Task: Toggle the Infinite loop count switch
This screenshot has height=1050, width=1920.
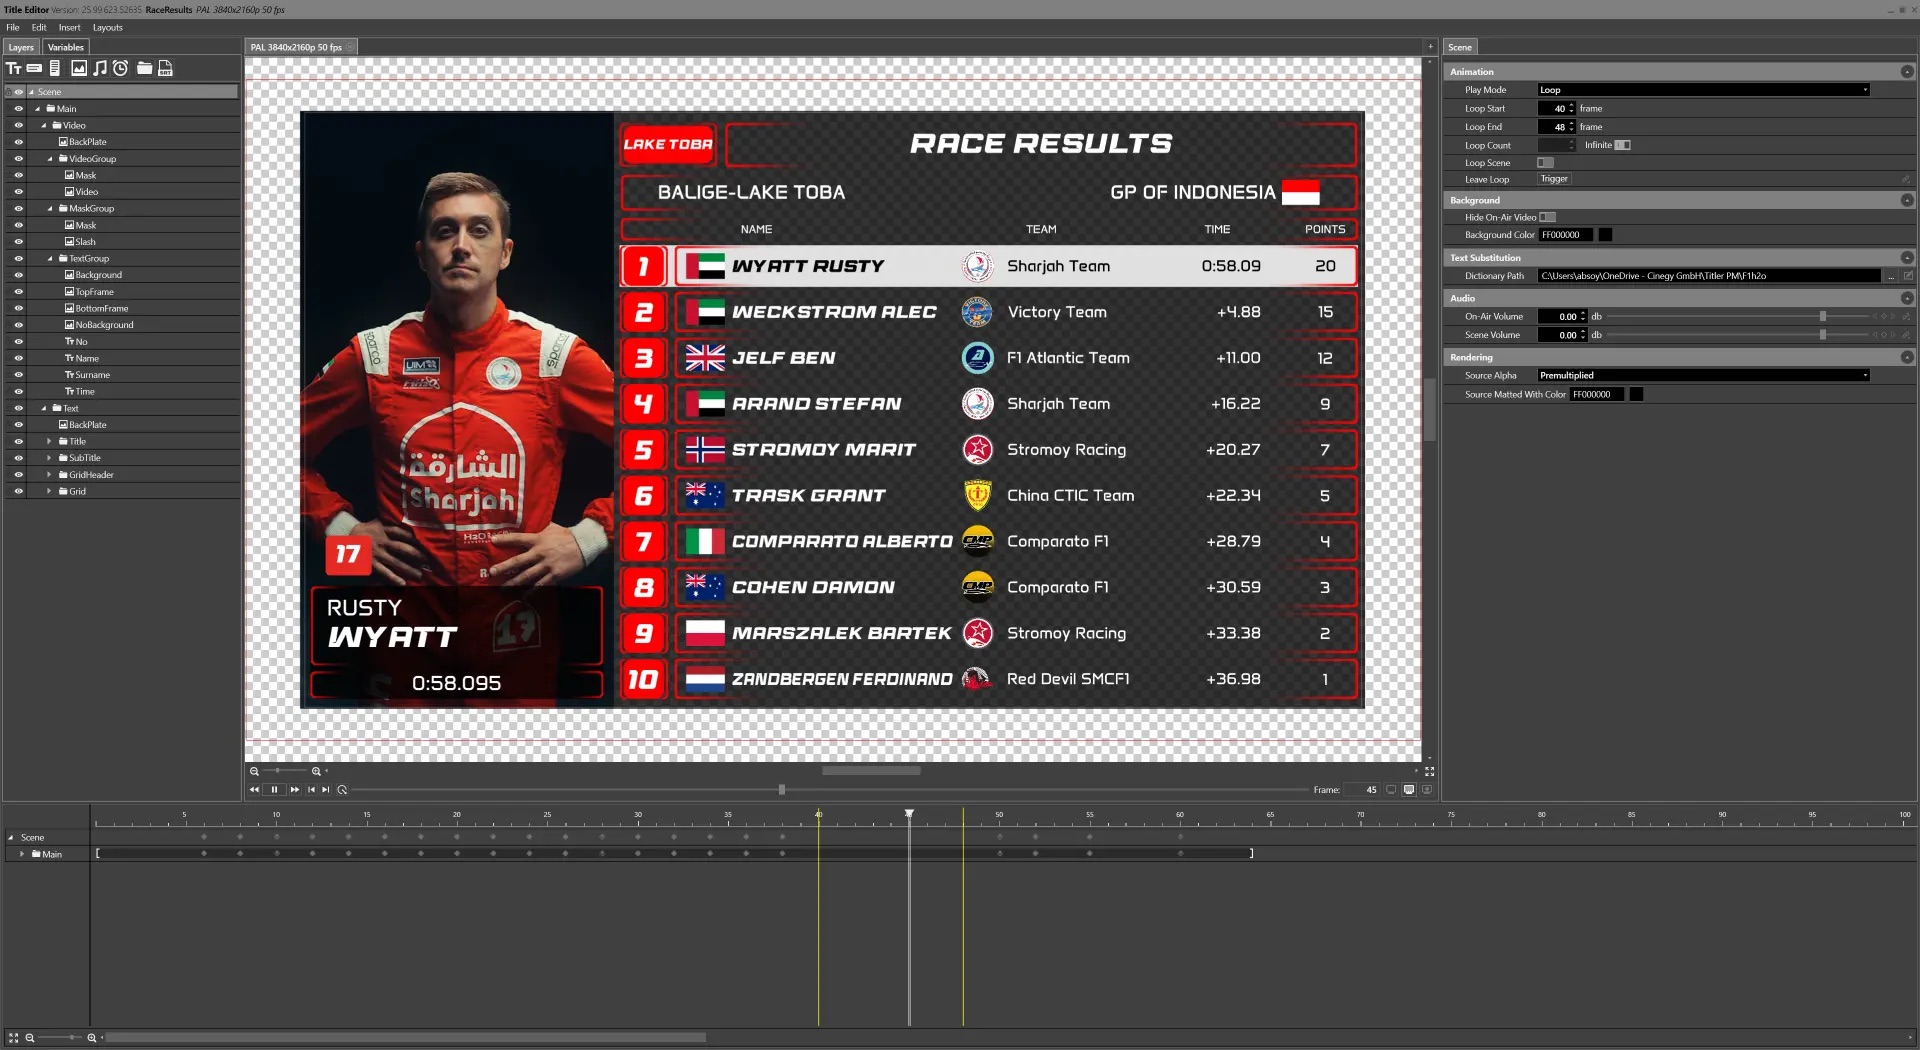Action: pyautogui.click(x=1622, y=145)
